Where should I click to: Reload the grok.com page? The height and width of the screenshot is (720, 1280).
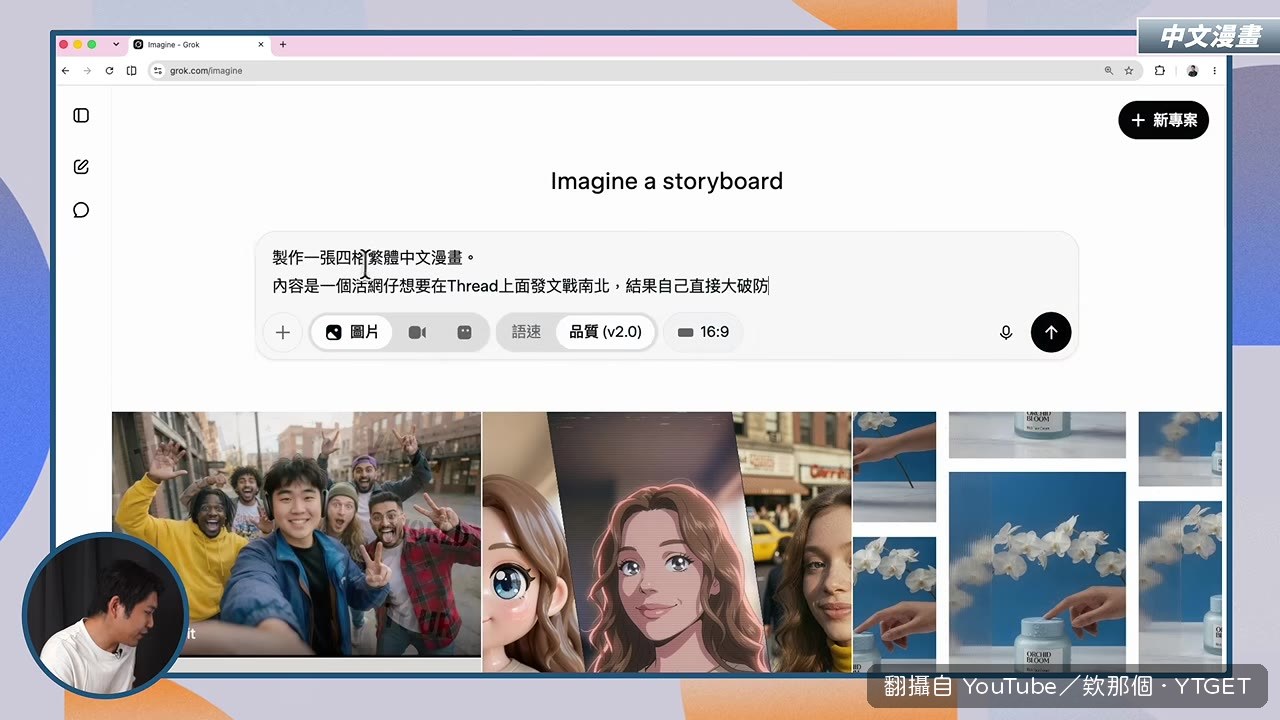coord(109,71)
